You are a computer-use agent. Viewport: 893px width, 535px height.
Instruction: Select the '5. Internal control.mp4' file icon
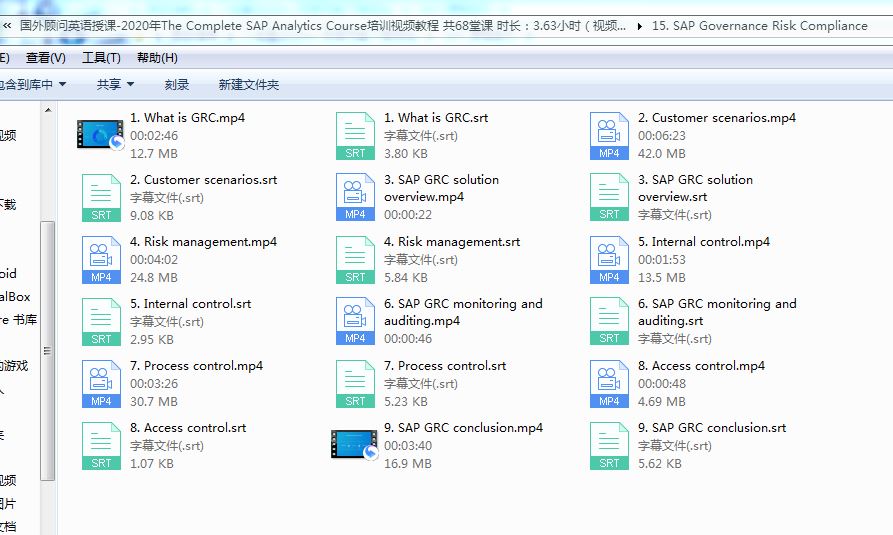(x=609, y=260)
